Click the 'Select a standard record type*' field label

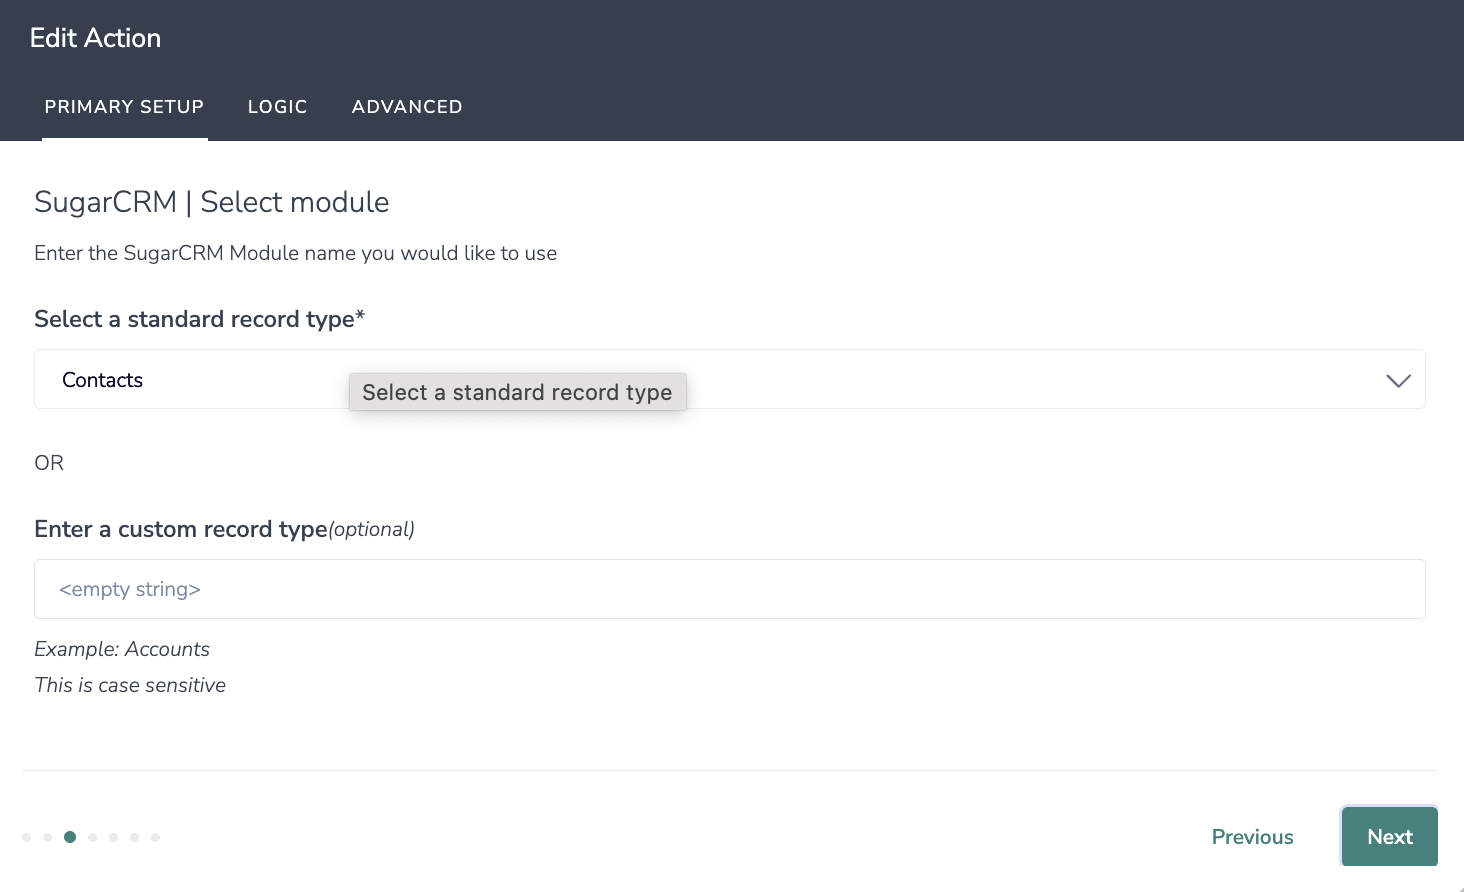pyautogui.click(x=200, y=319)
